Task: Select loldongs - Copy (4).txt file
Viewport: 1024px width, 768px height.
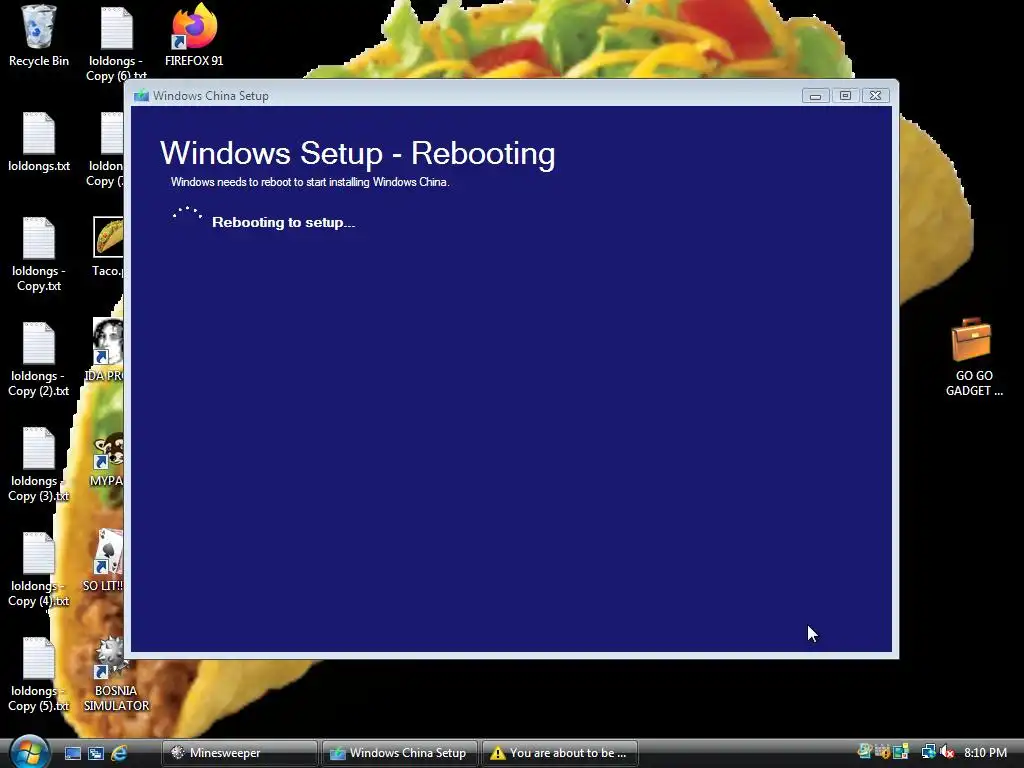Action: (x=39, y=569)
